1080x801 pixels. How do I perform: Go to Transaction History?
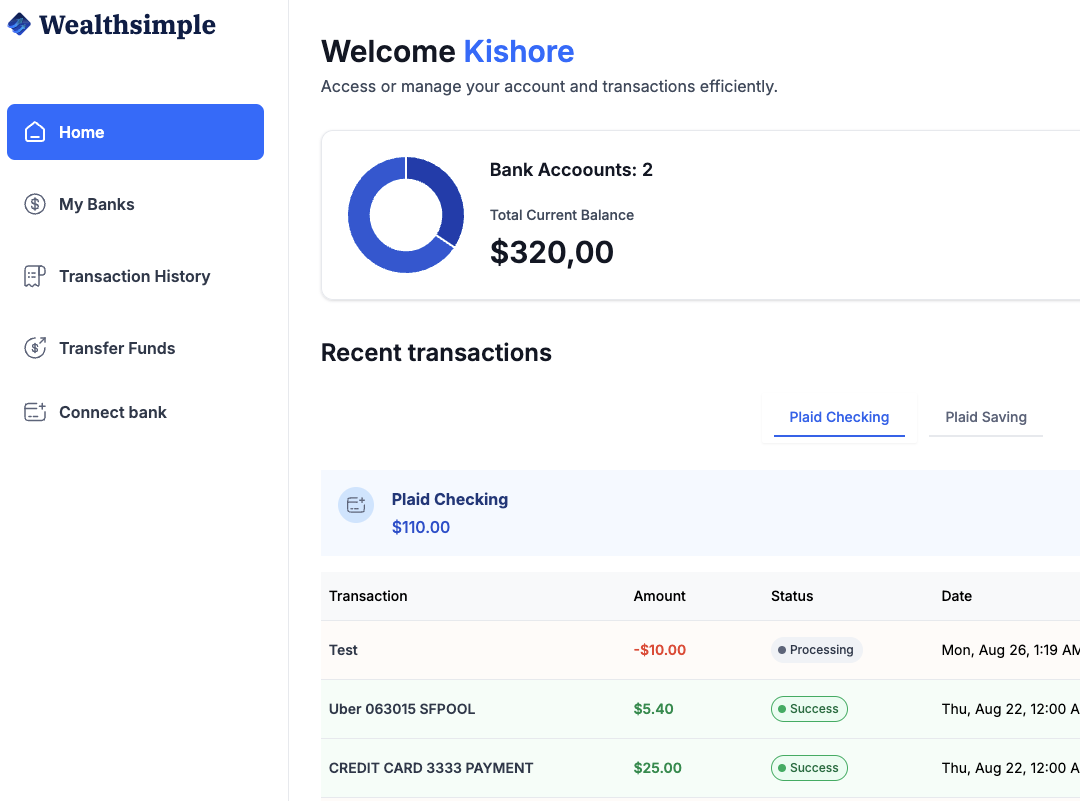(134, 276)
